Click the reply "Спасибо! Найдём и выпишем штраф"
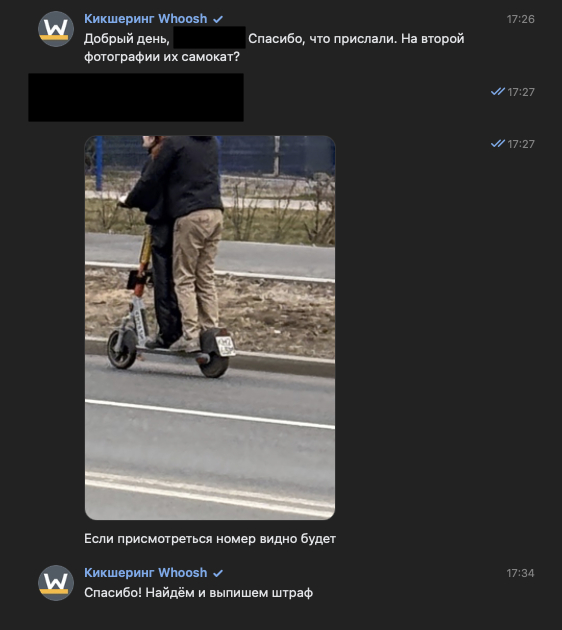This screenshot has width=562, height=630. [x=198, y=593]
